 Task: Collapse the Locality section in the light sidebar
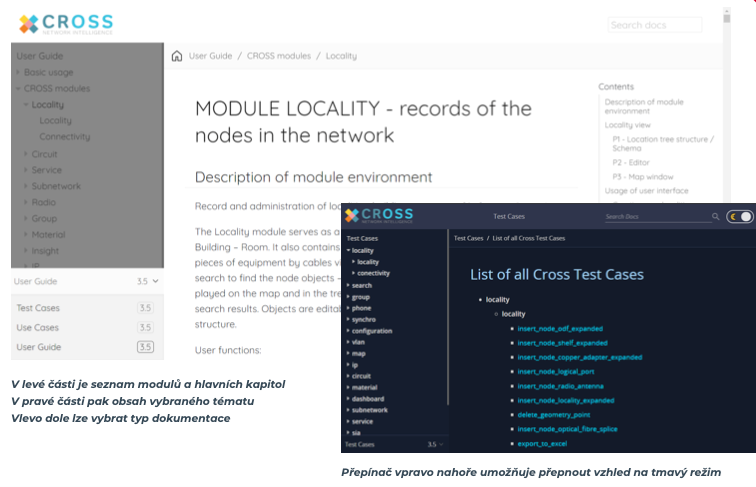26,105
